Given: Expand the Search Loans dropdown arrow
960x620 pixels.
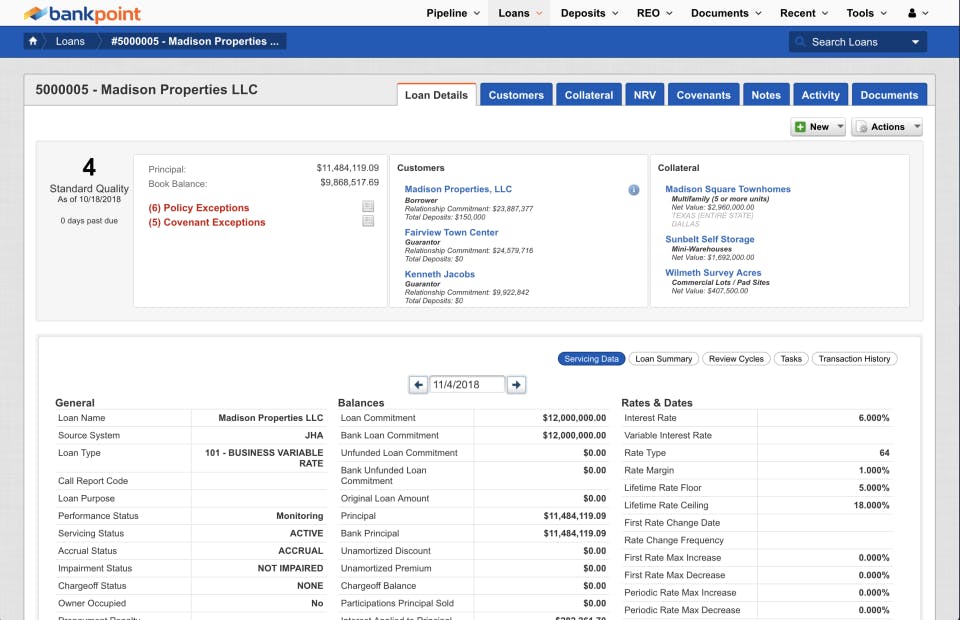Looking at the screenshot, I should click(915, 42).
